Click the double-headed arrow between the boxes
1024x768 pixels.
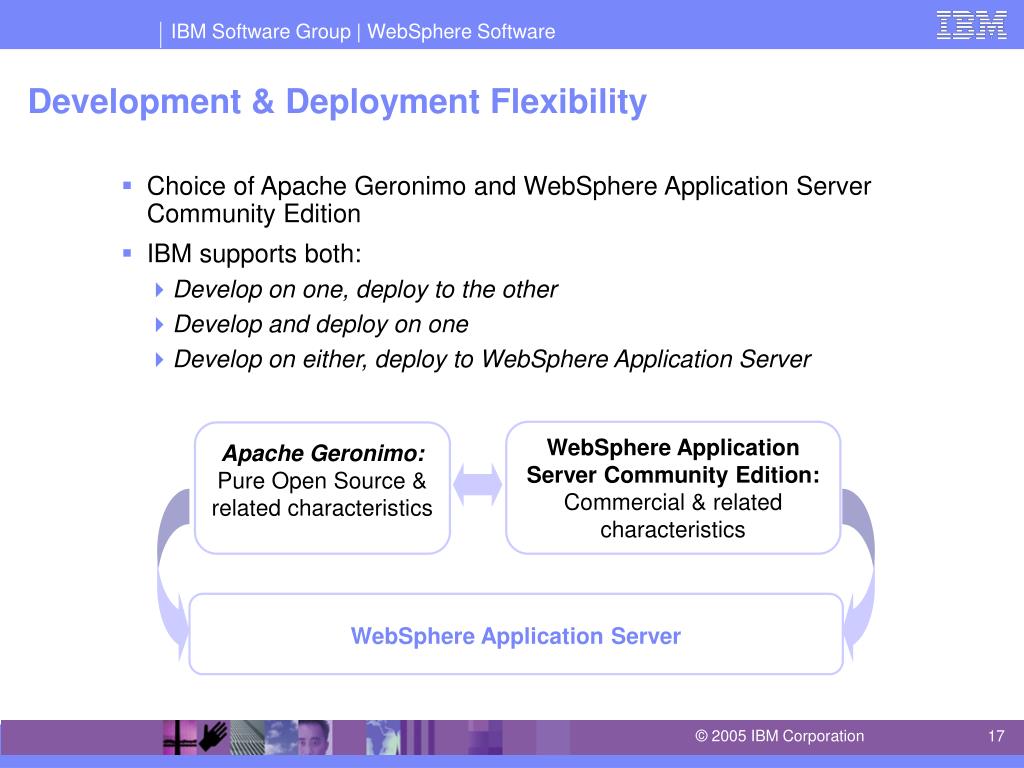tap(477, 485)
